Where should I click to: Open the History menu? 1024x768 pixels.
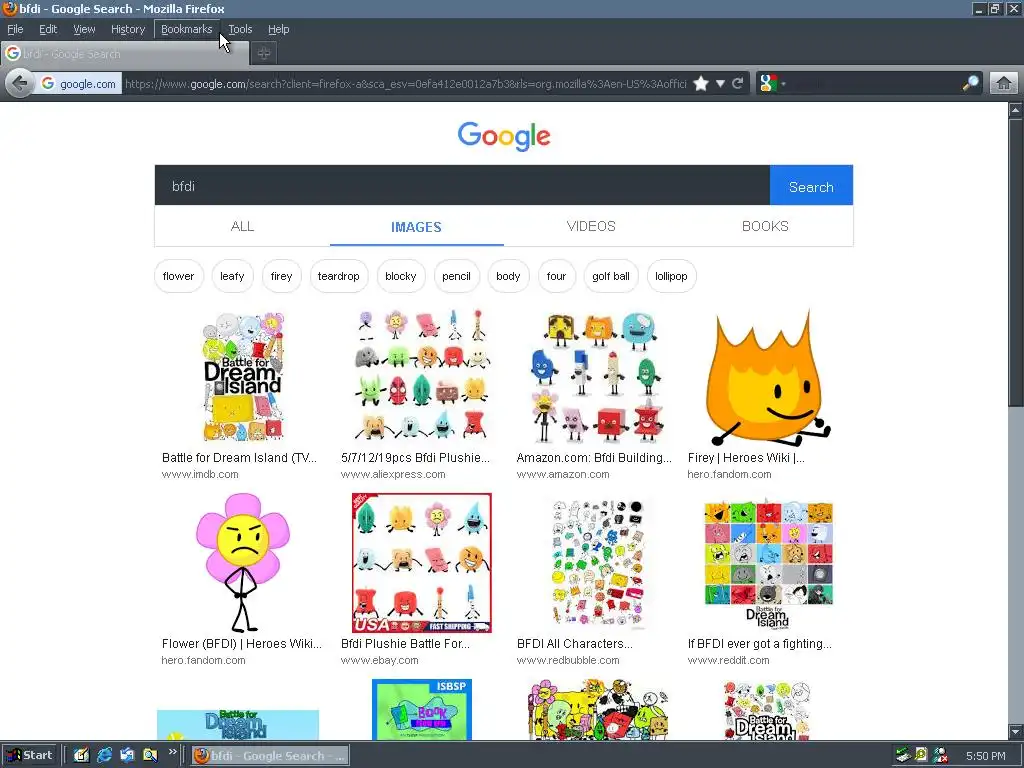(127, 29)
